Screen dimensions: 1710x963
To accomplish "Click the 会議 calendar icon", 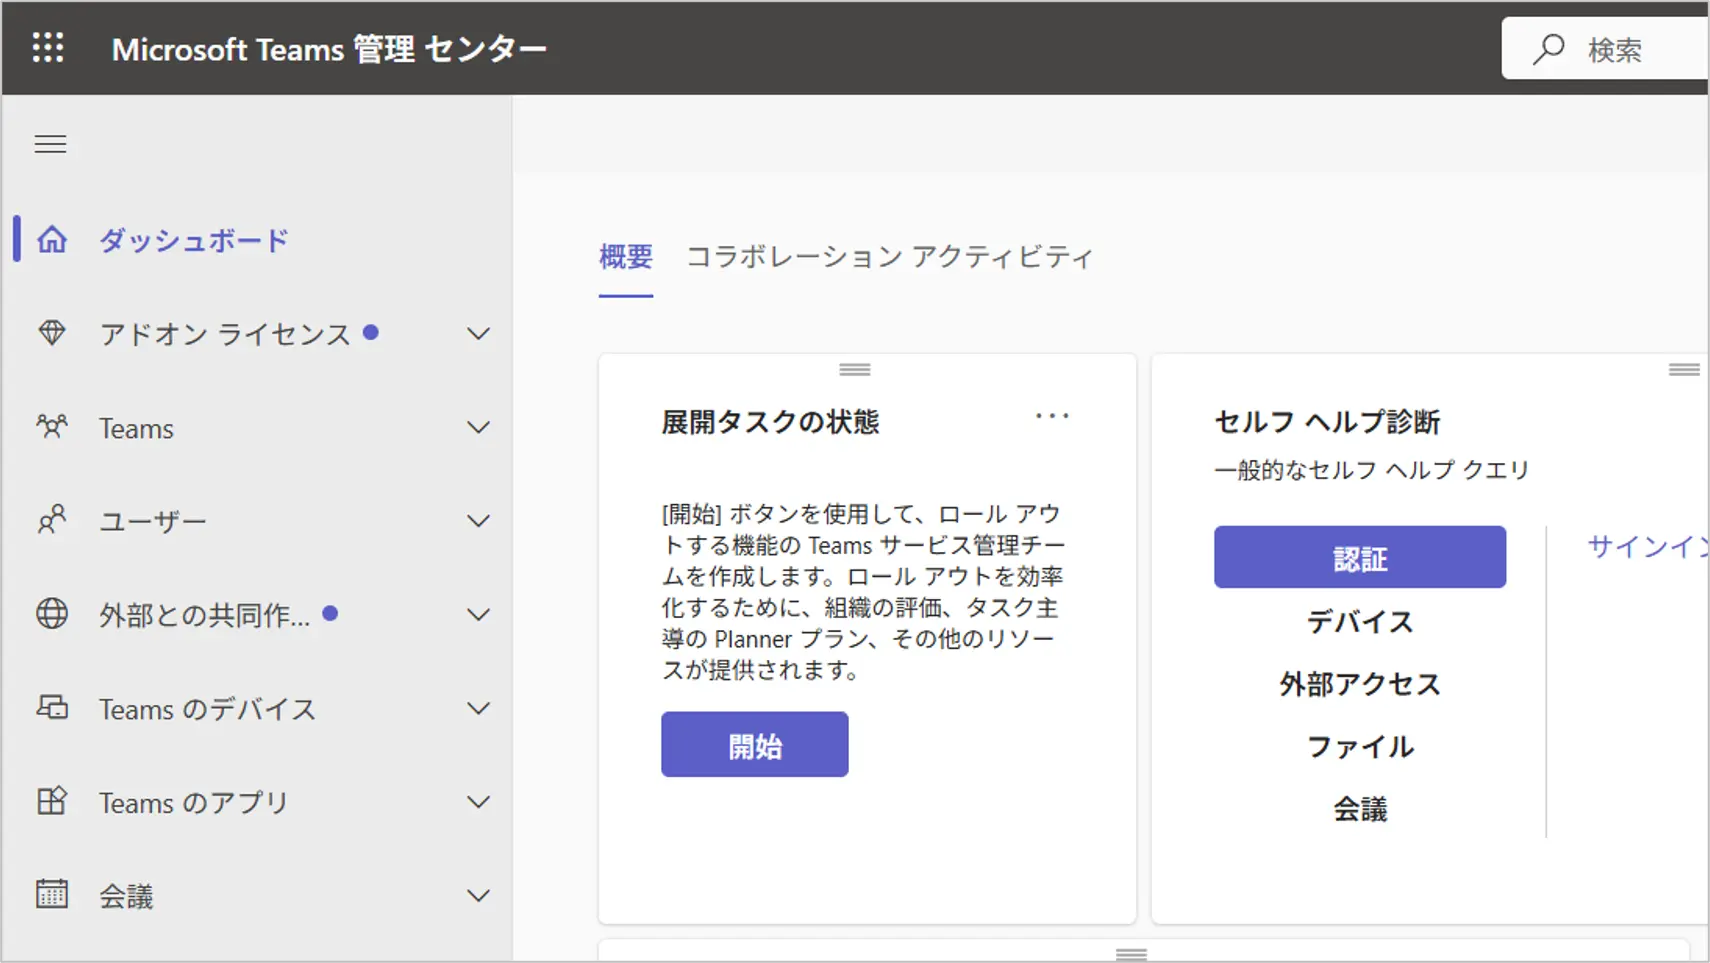I will (52, 894).
